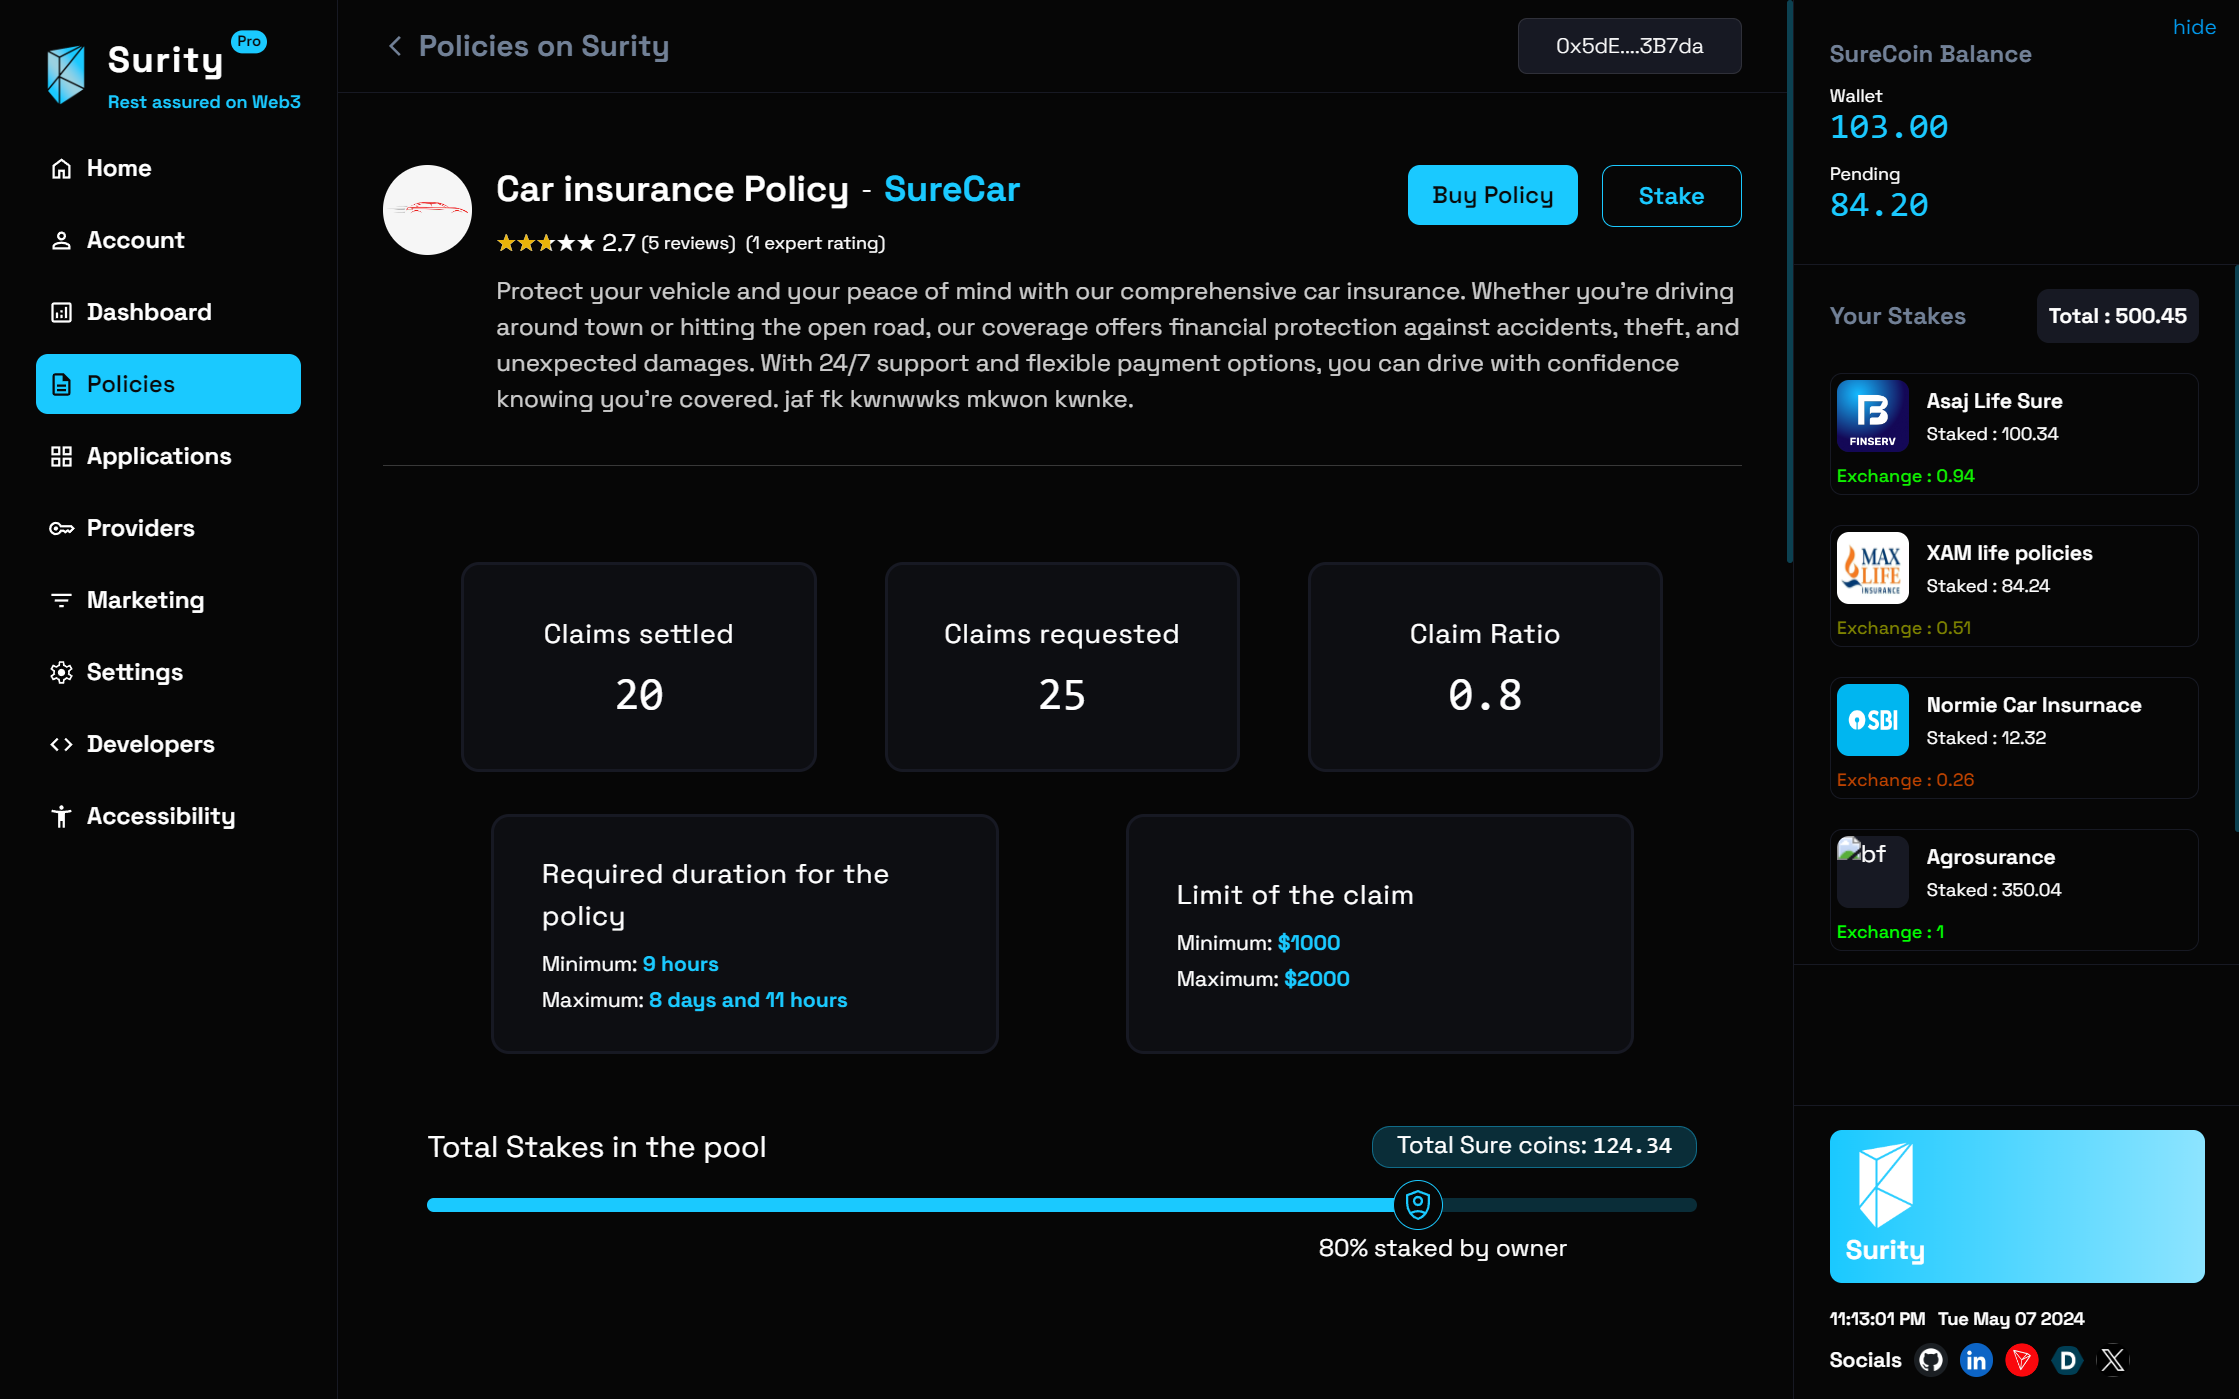Click the Asaj Life Sure Finserv logo

point(1872,416)
